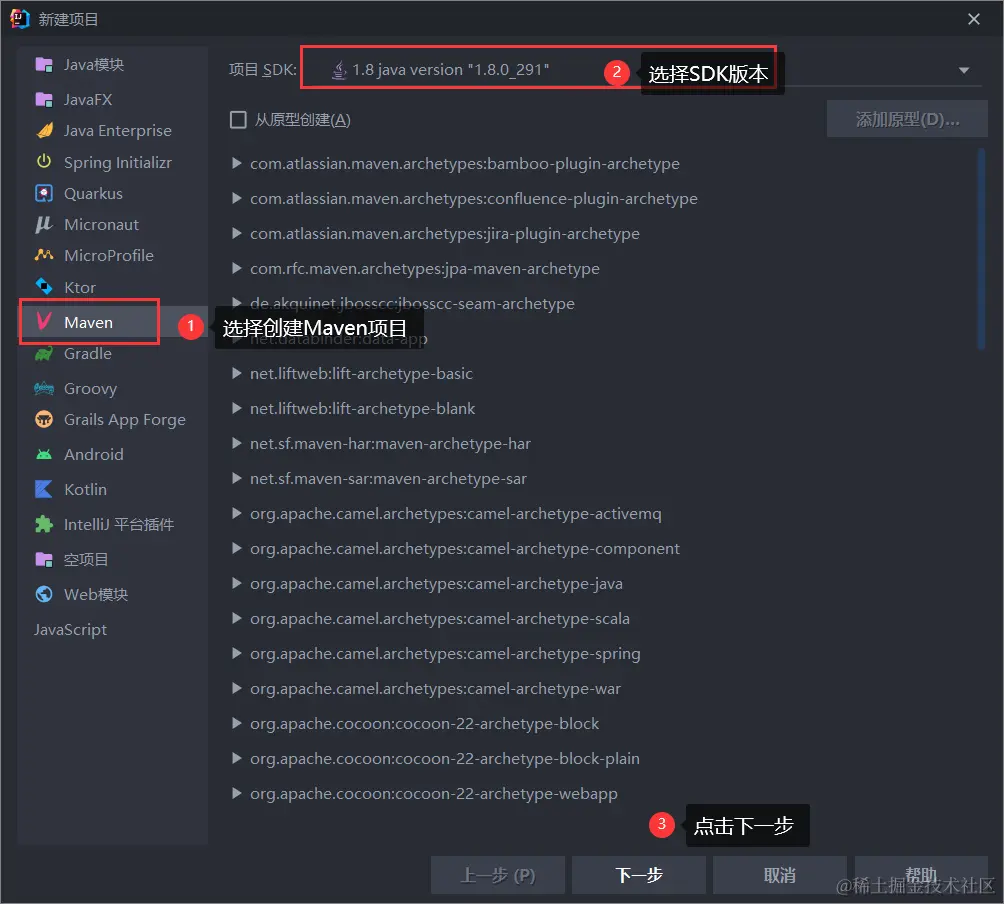Select Gradle project type

(x=113, y=353)
